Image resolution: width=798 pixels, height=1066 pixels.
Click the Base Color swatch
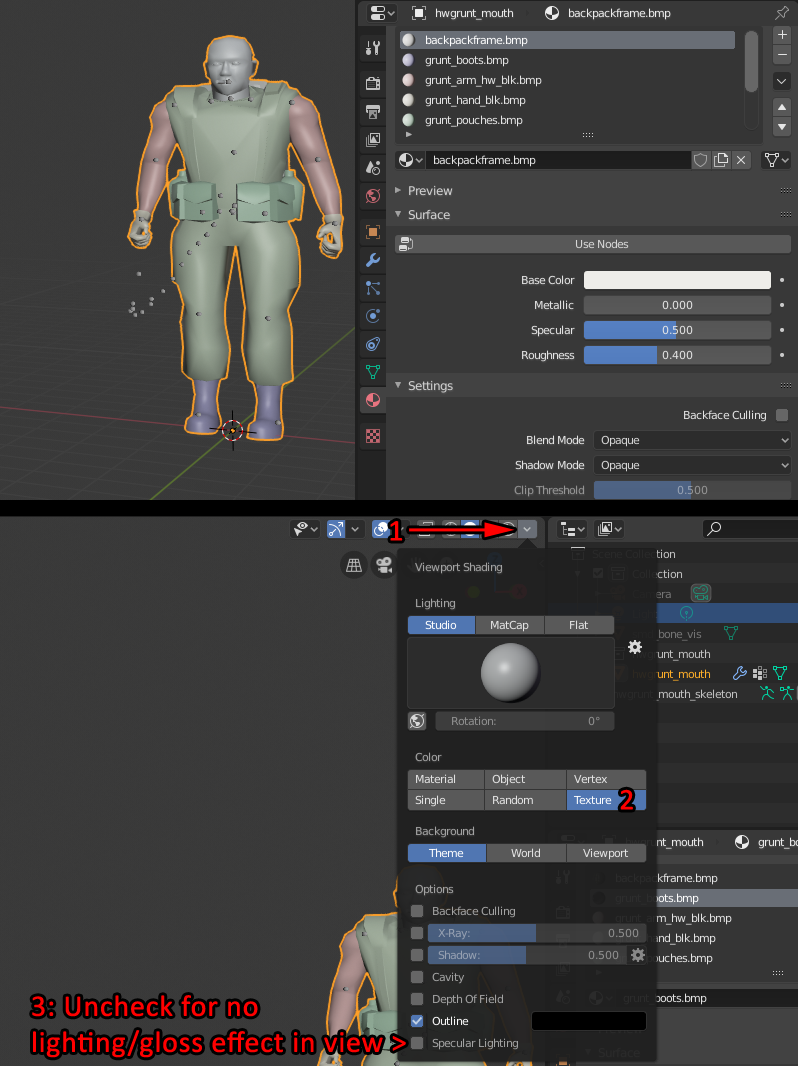click(x=677, y=280)
